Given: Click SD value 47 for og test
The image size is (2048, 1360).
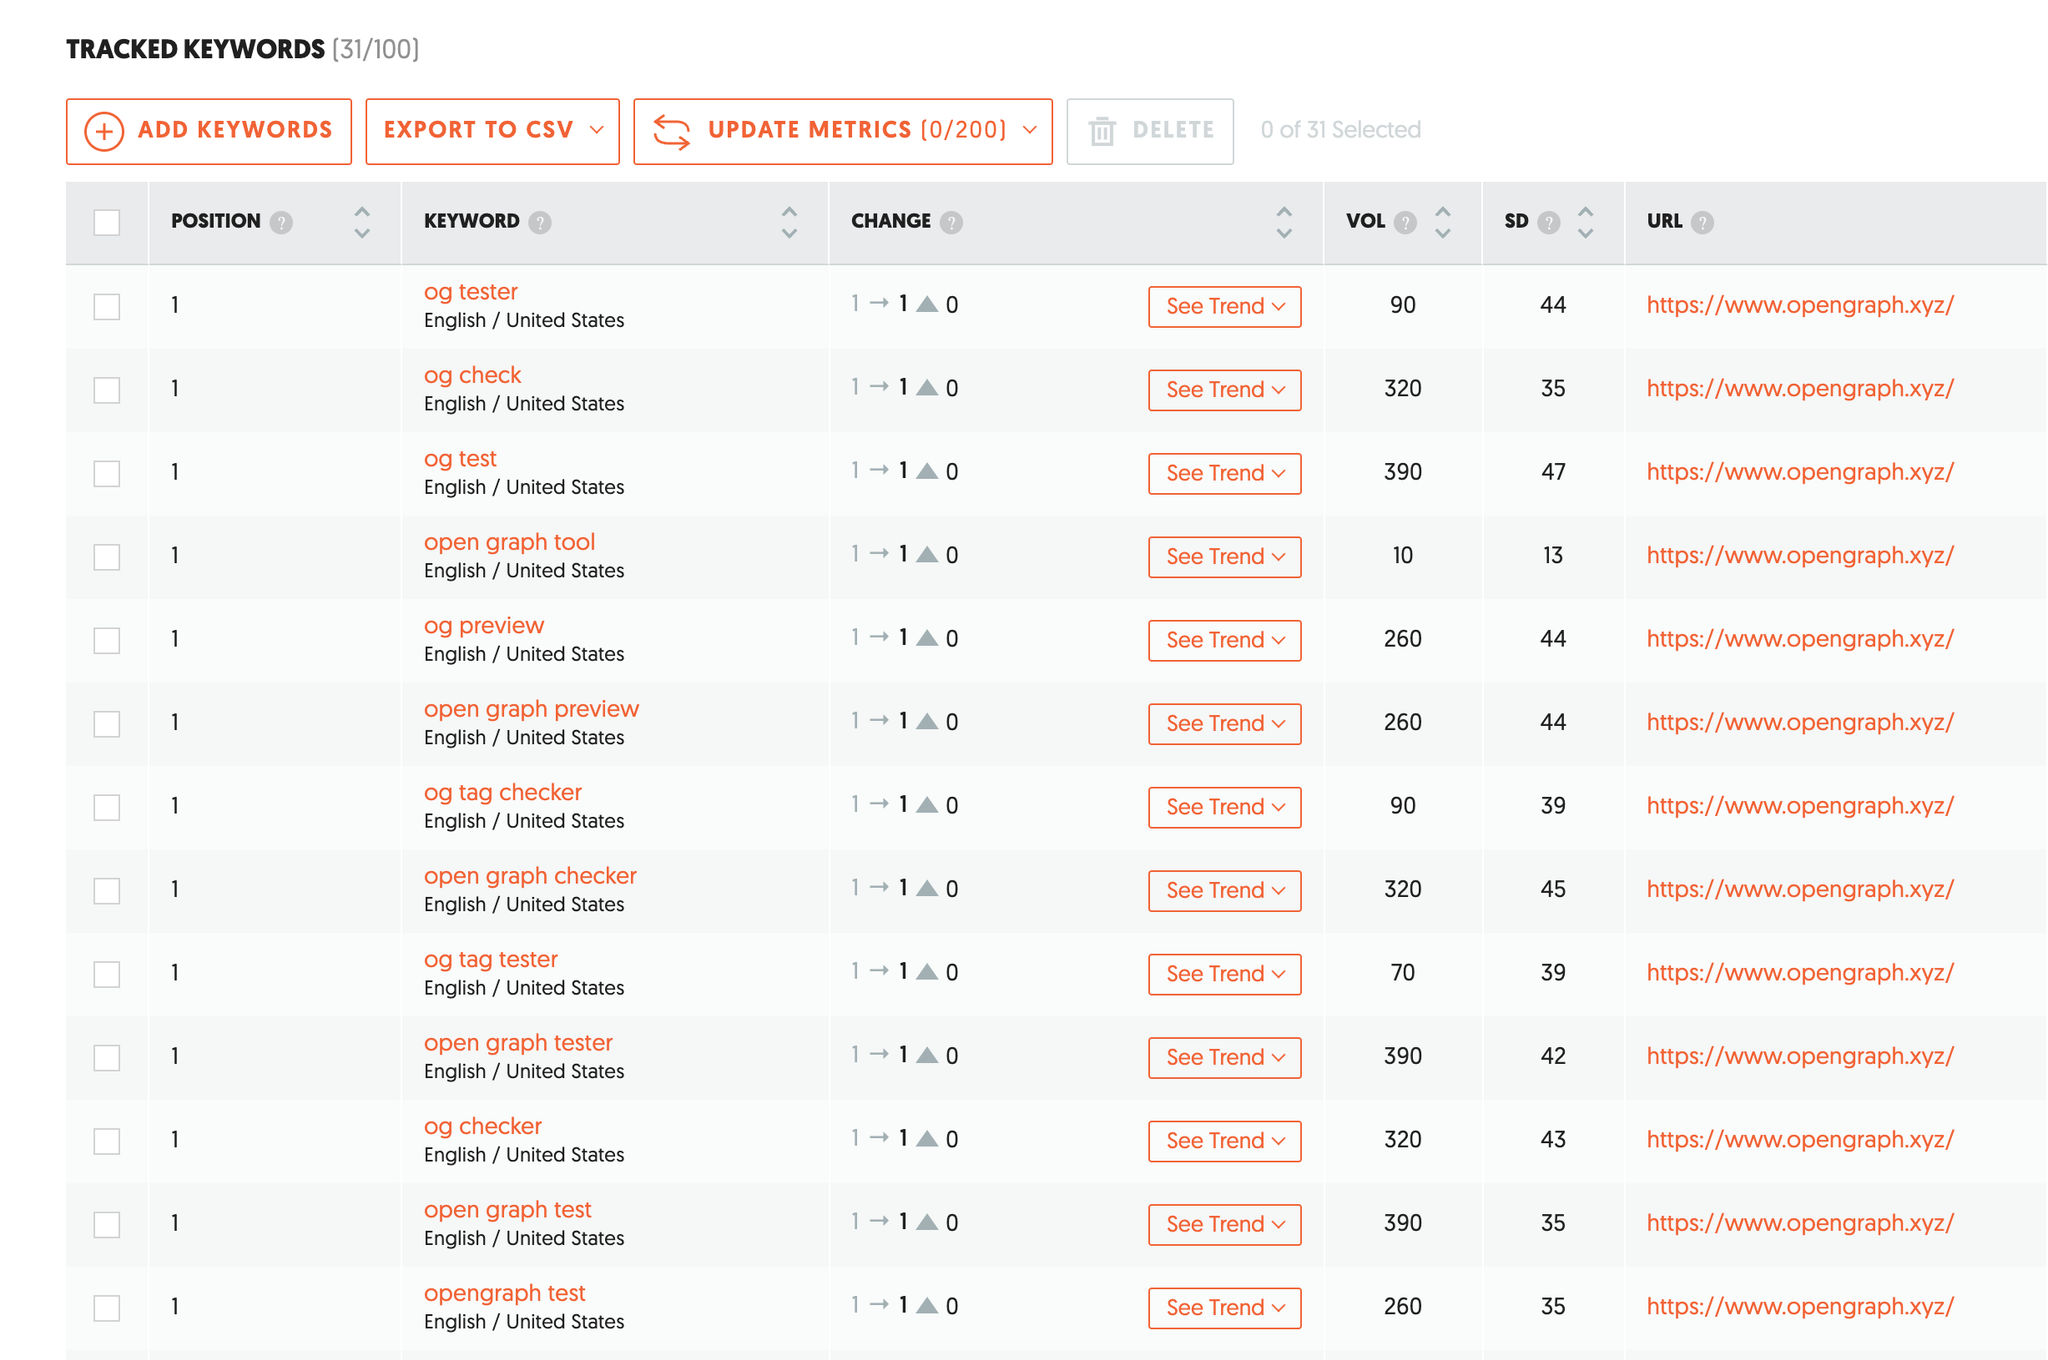Looking at the screenshot, I should (1553, 472).
